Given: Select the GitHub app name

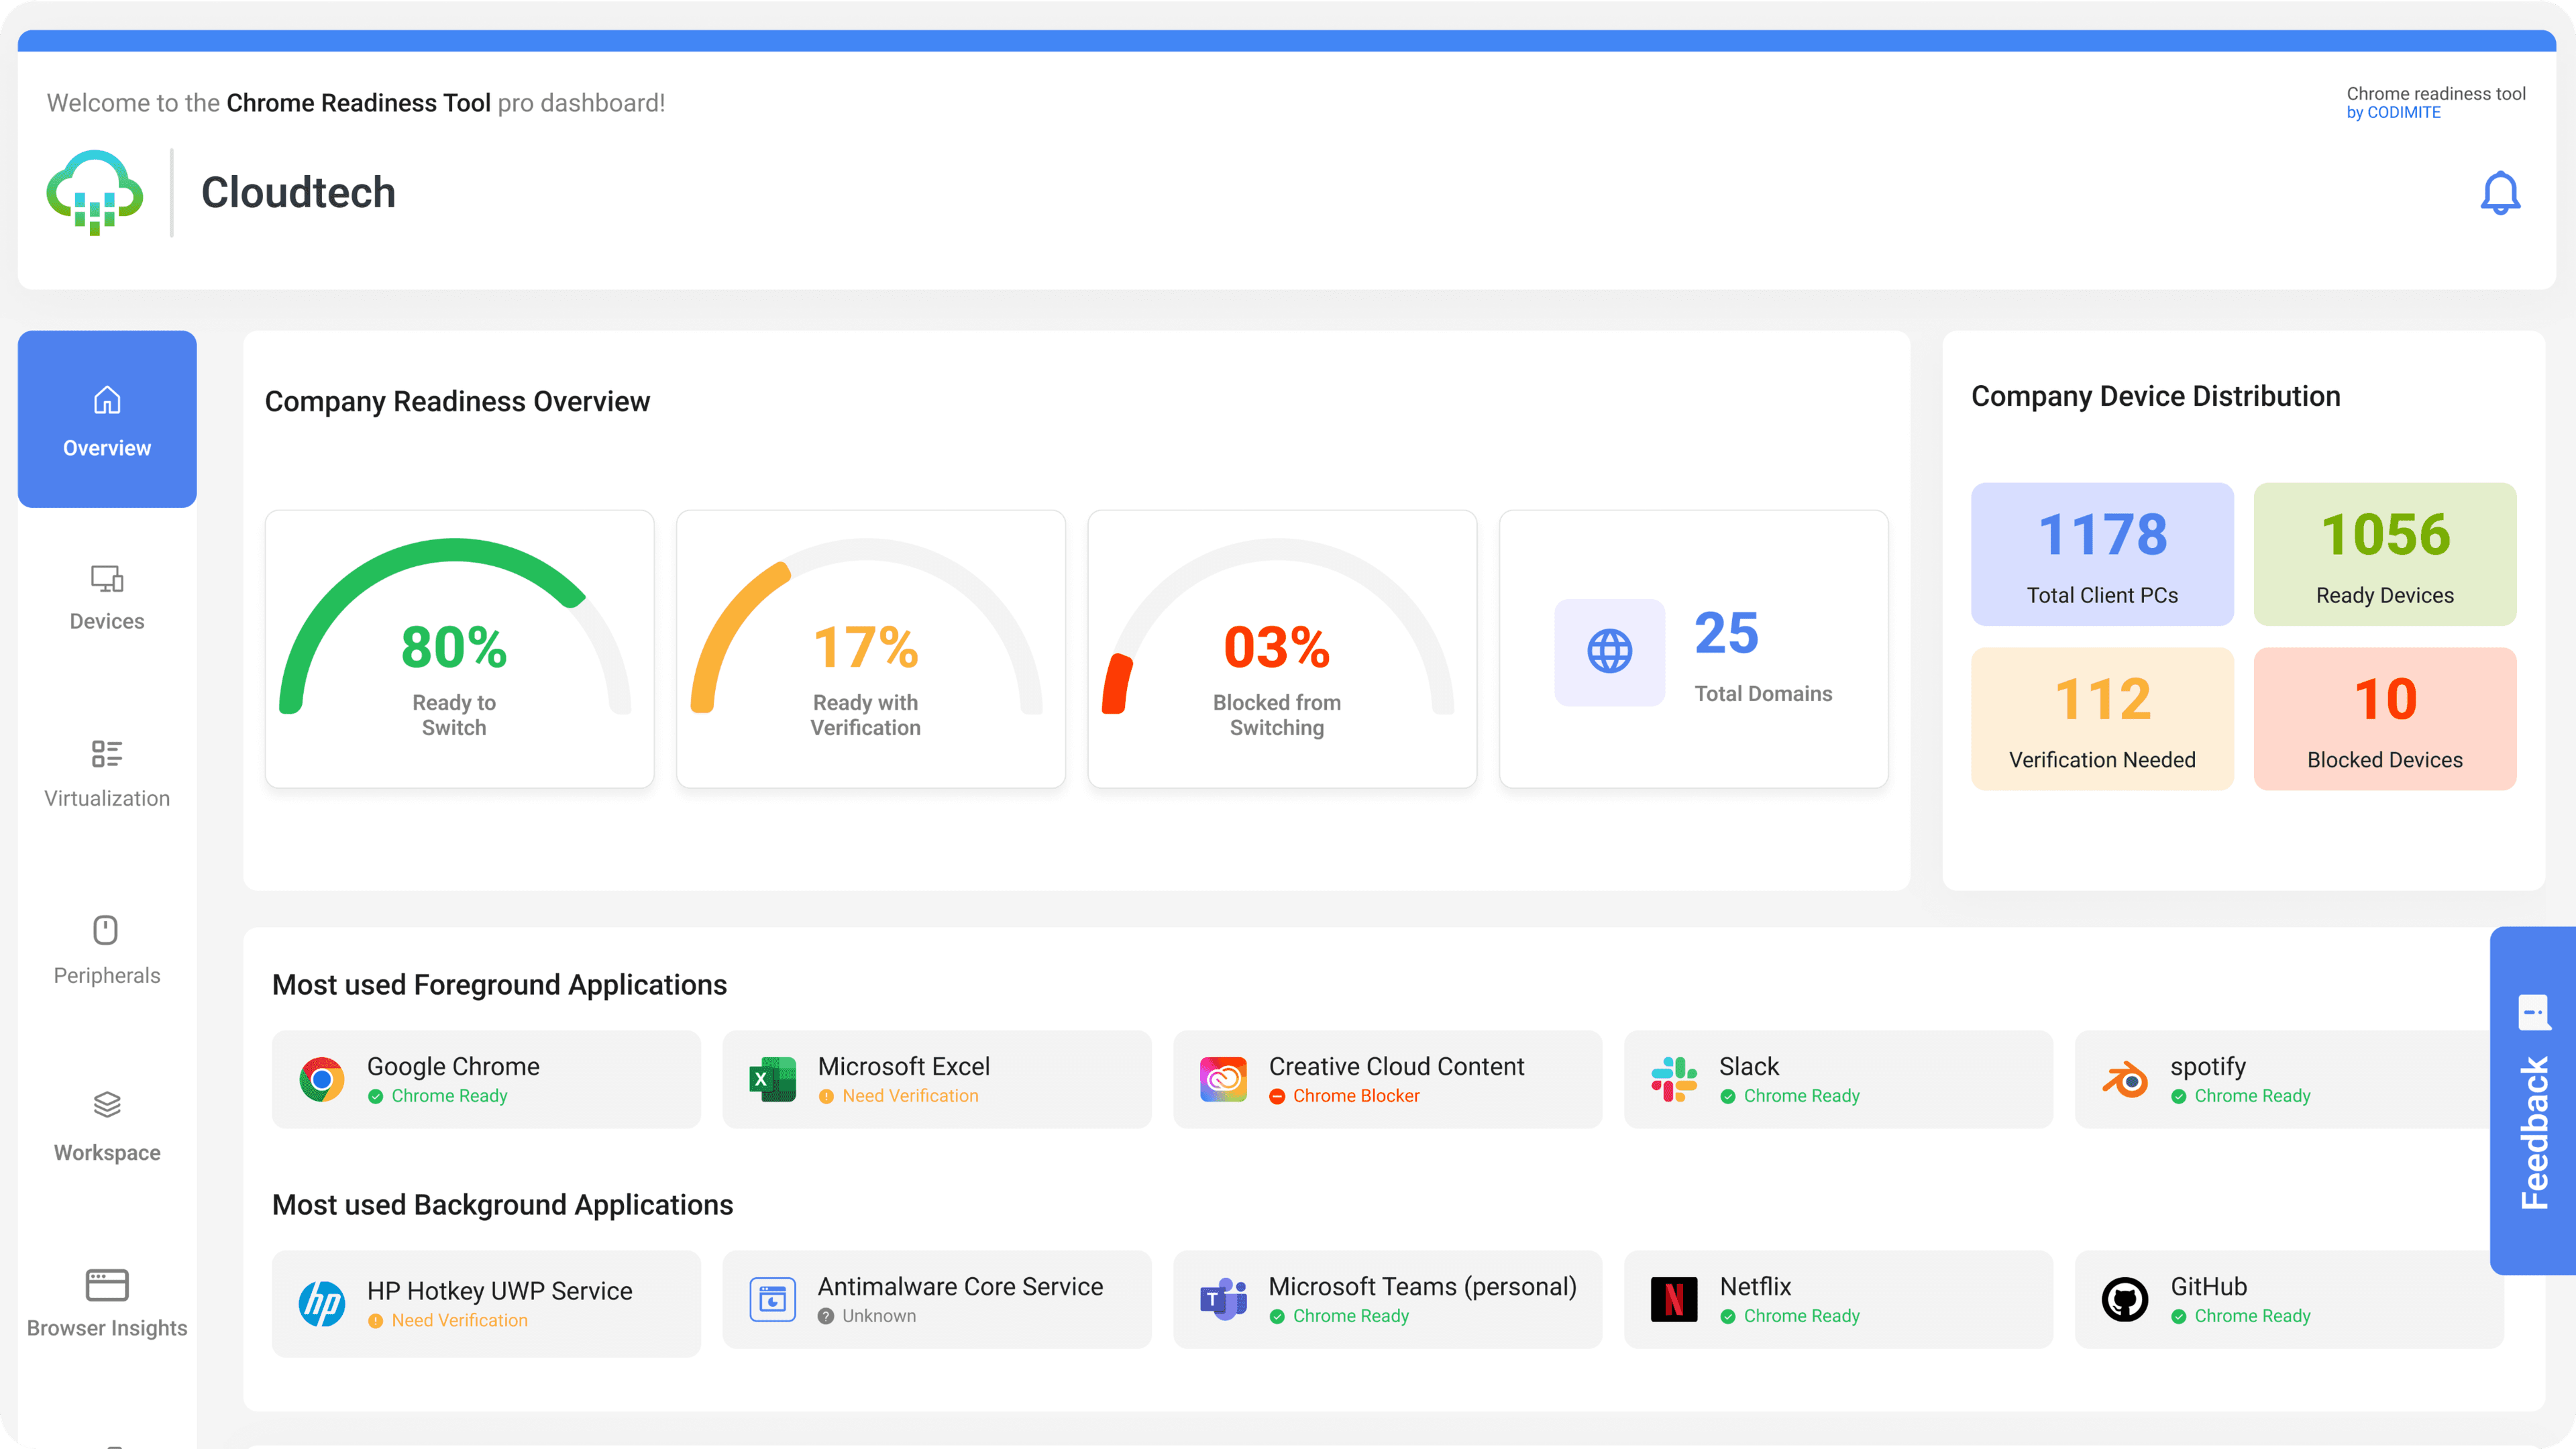Looking at the screenshot, I should [2208, 1286].
